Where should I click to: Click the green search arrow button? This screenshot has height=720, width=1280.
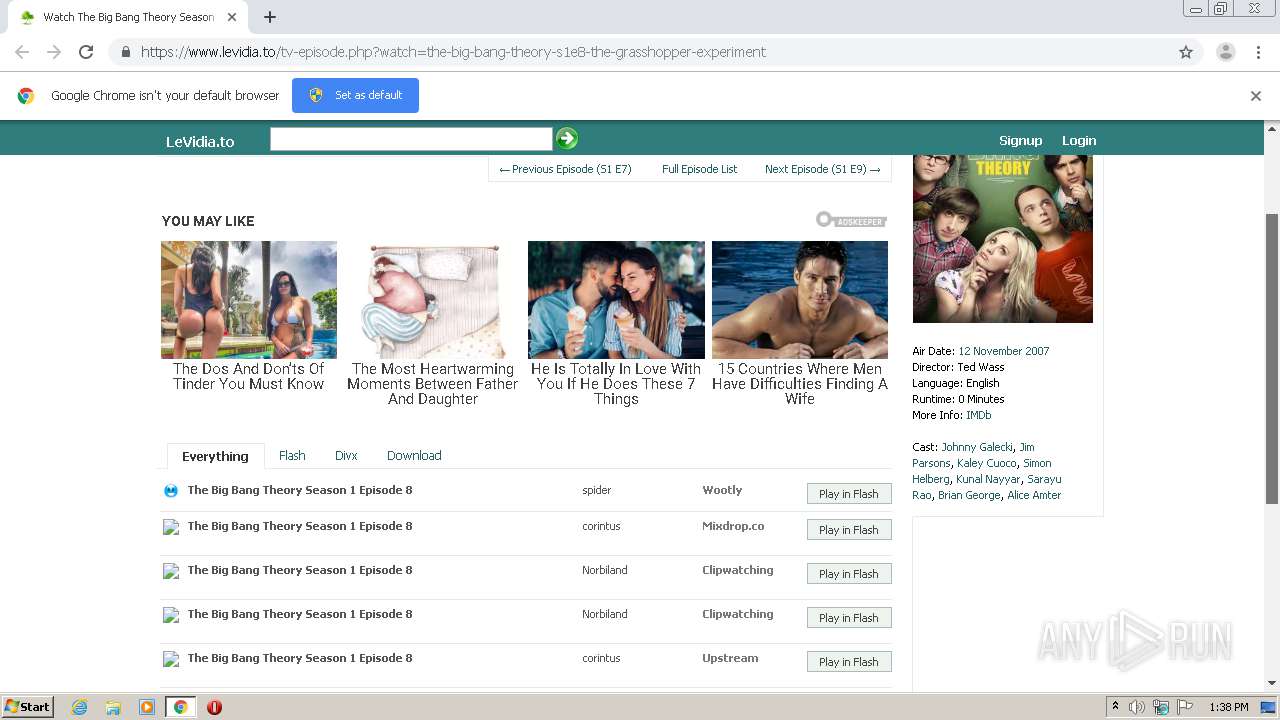click(x=567, y=139)
